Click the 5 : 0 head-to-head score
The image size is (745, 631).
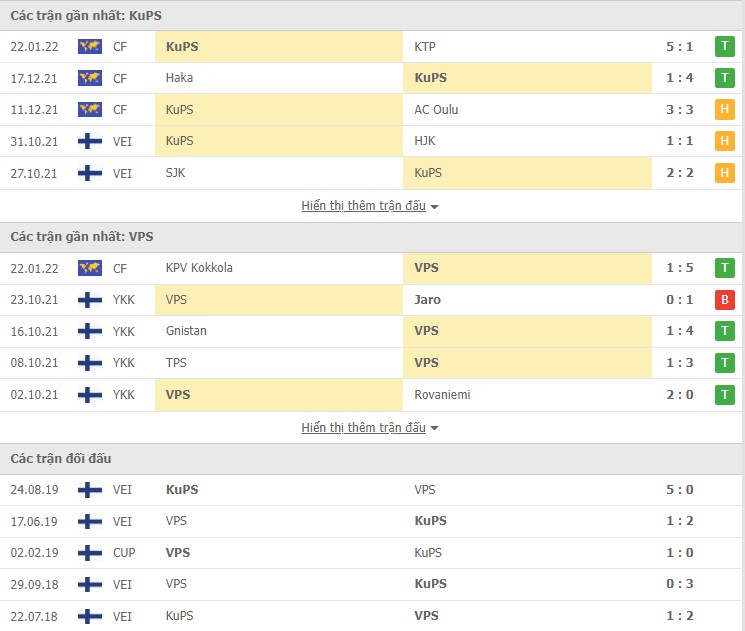coord(680,490)
